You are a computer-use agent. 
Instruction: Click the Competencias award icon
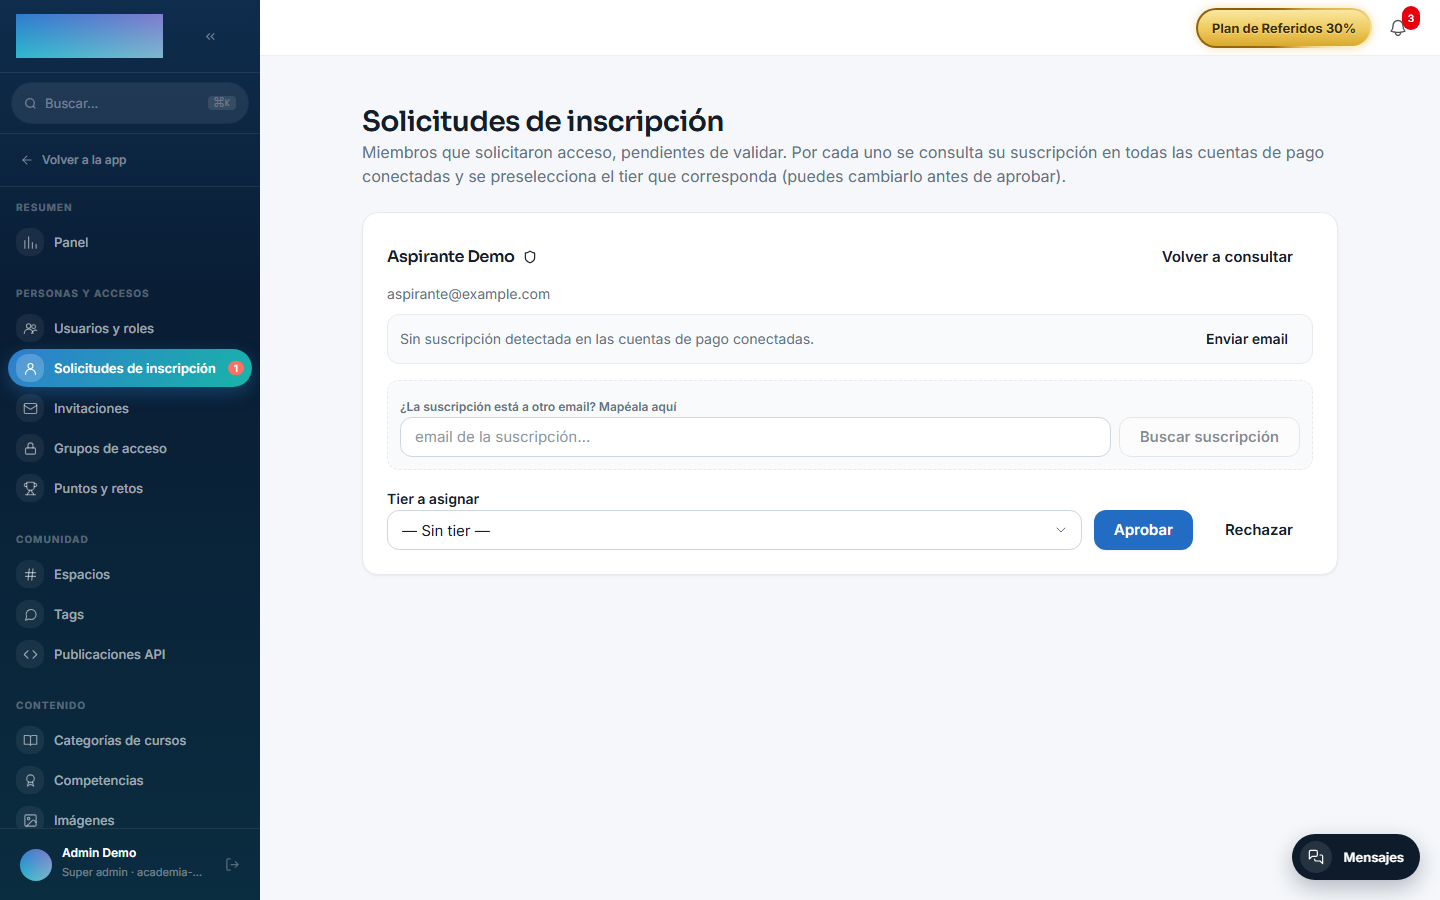pyautogui.click(x=31, y=781)
